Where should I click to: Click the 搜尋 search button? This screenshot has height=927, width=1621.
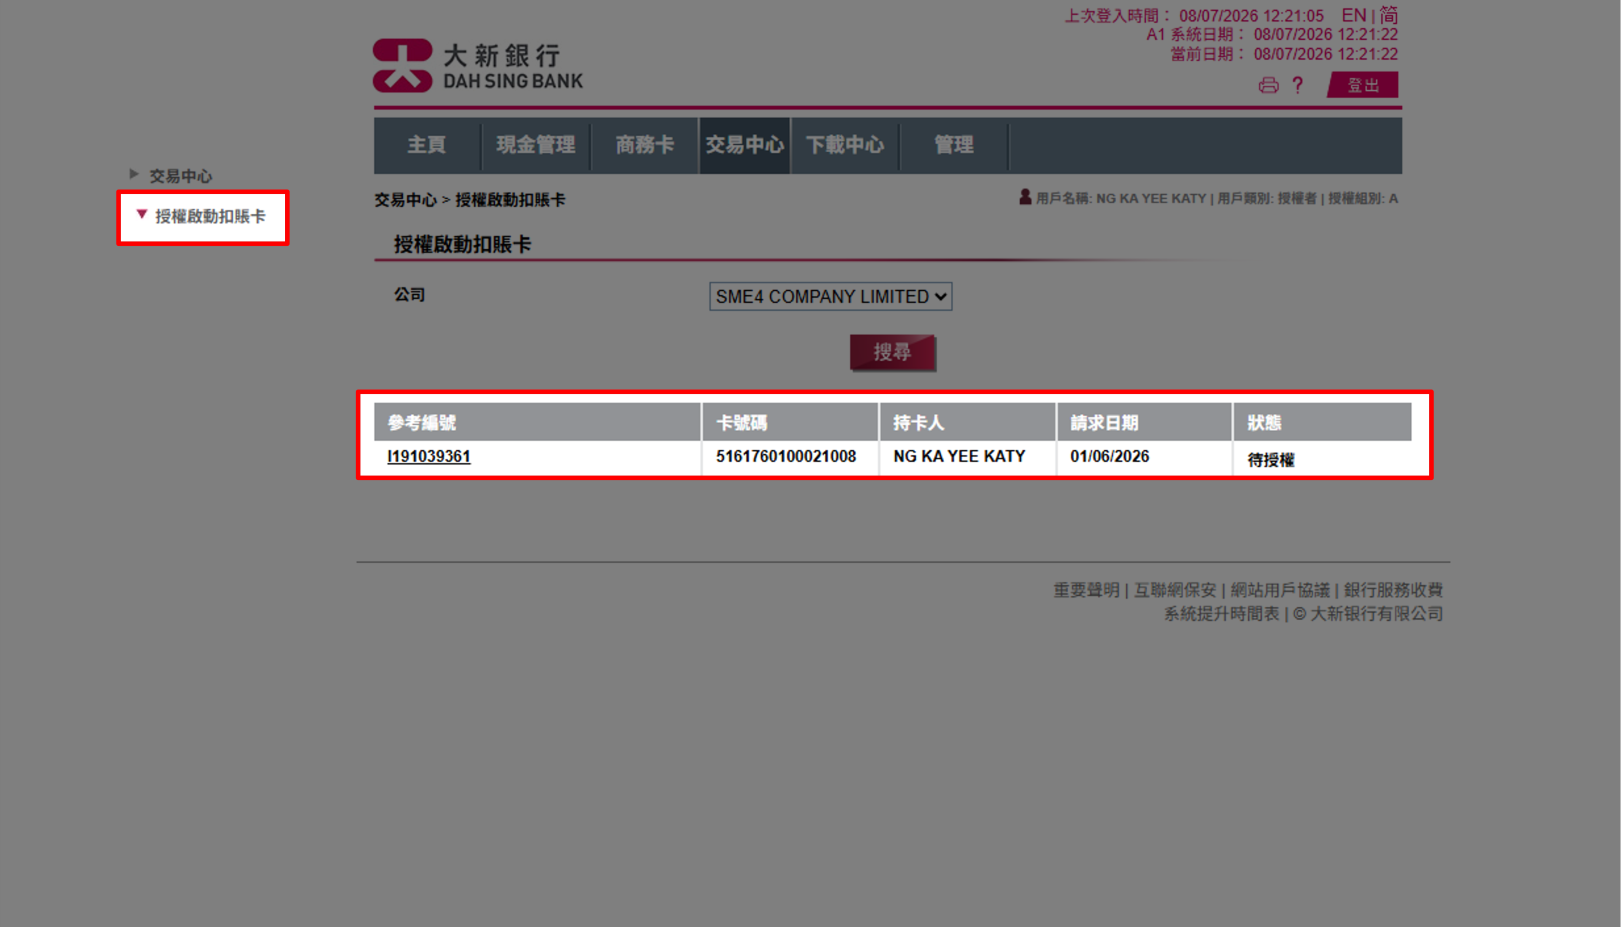(892, 352)
